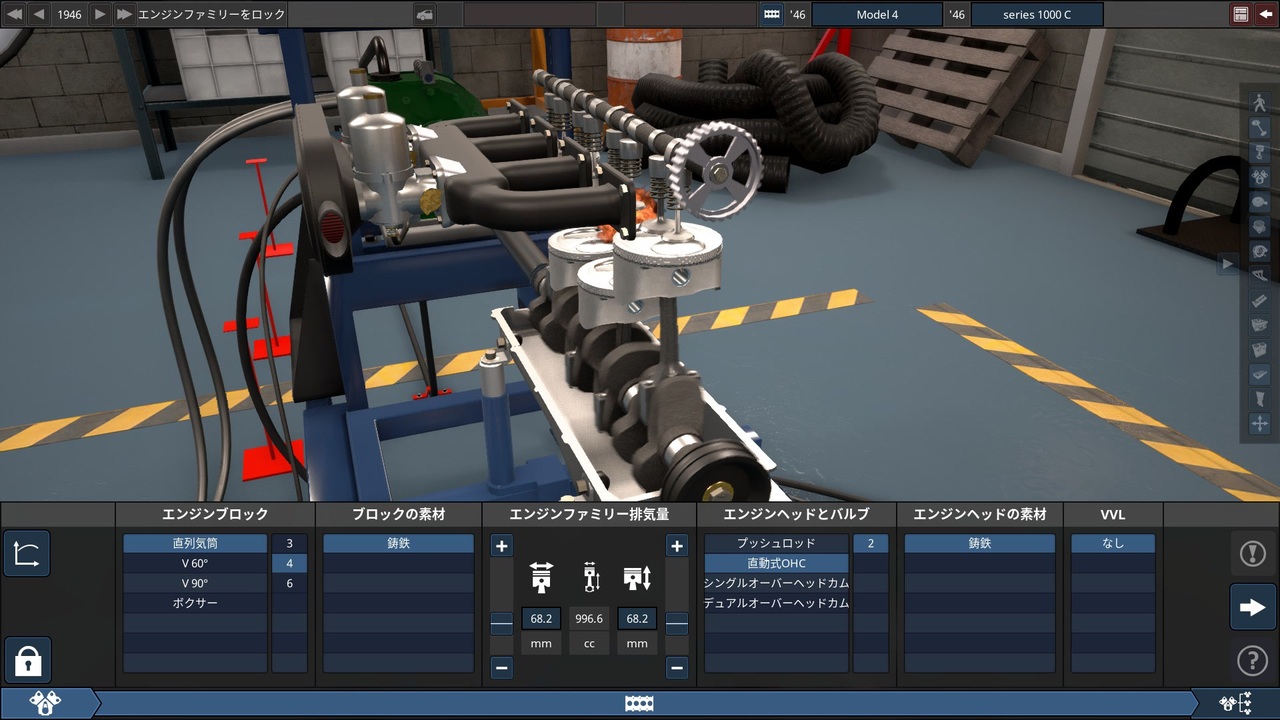The image size is (1280, 720).
Task: Click the bore 68.2 mm input field
Action: coord(541,619)
